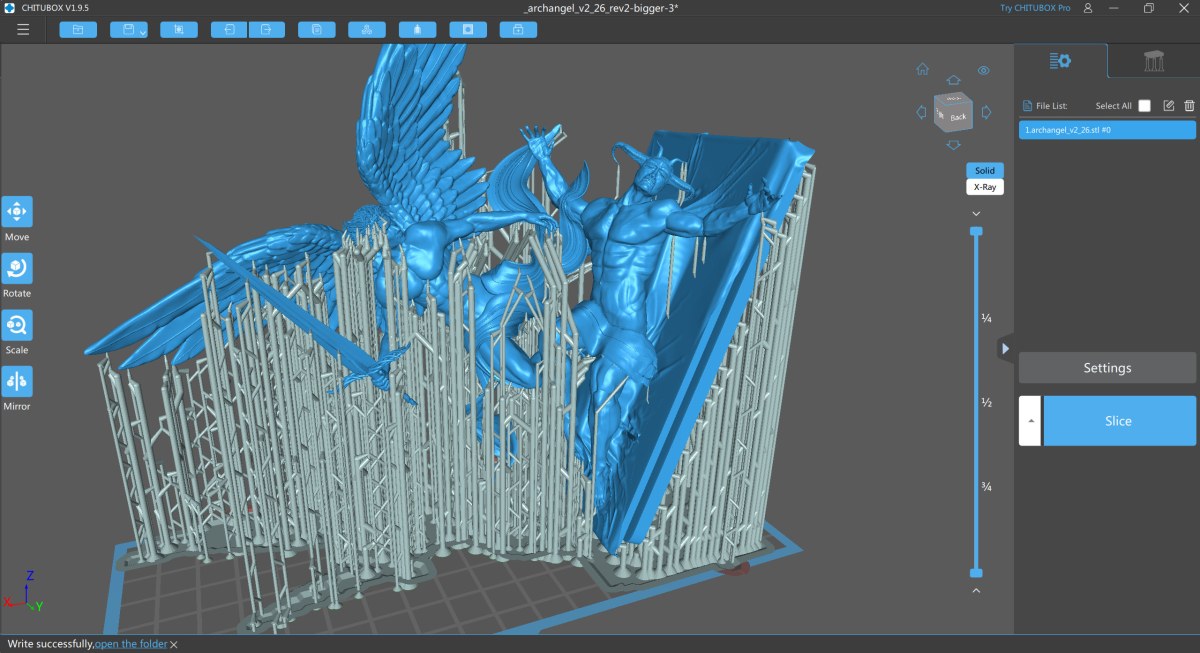Check the Select All checkbox
The image size is (1200, 653).
[x=1144, y=106]
